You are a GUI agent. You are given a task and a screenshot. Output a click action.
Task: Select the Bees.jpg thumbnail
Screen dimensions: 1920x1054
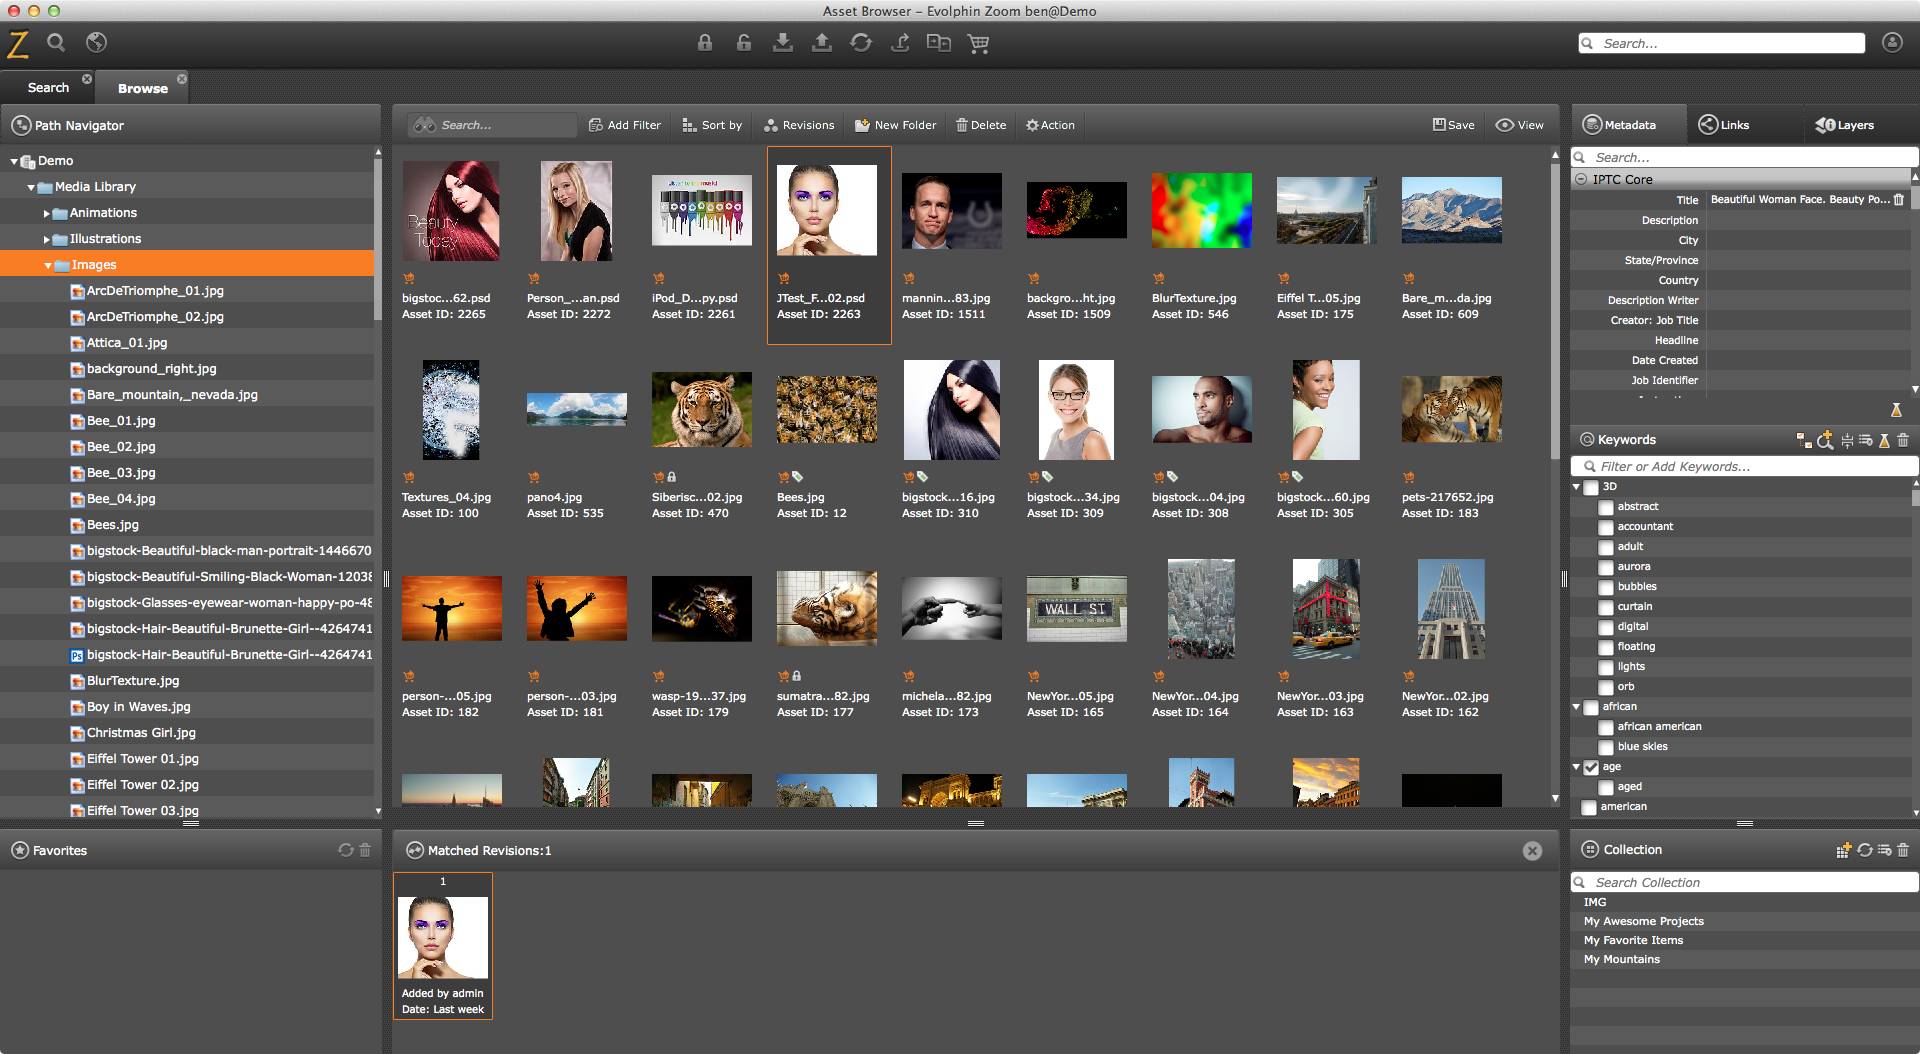[827, 410]
